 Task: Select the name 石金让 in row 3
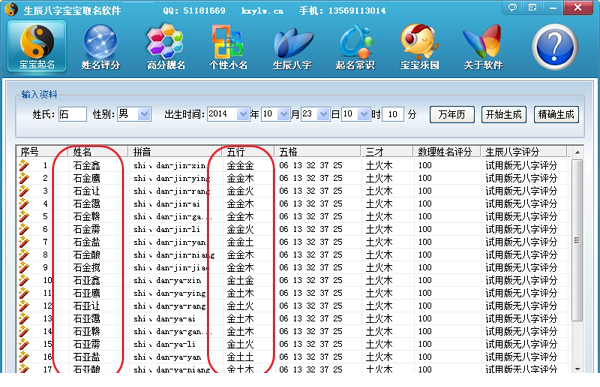[x=86, y=191]
